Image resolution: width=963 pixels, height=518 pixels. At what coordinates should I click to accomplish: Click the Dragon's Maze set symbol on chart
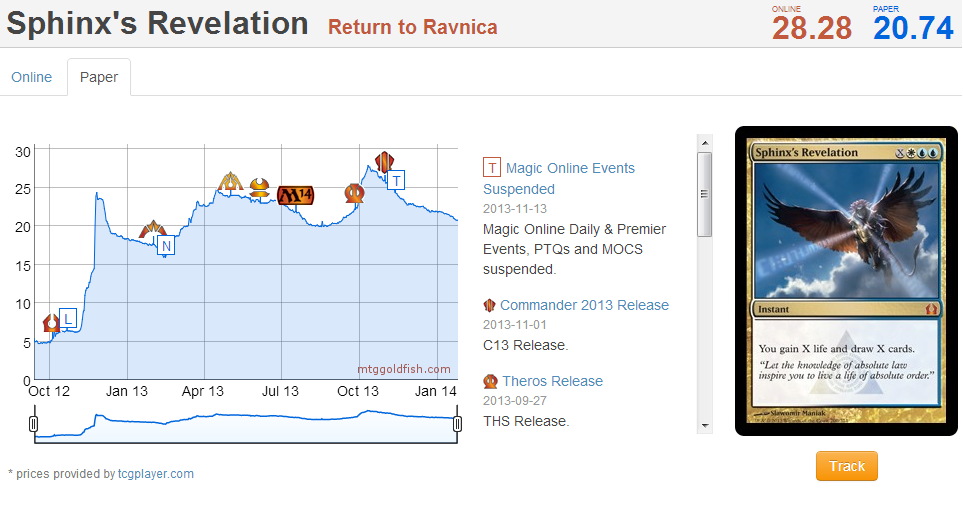231,180
